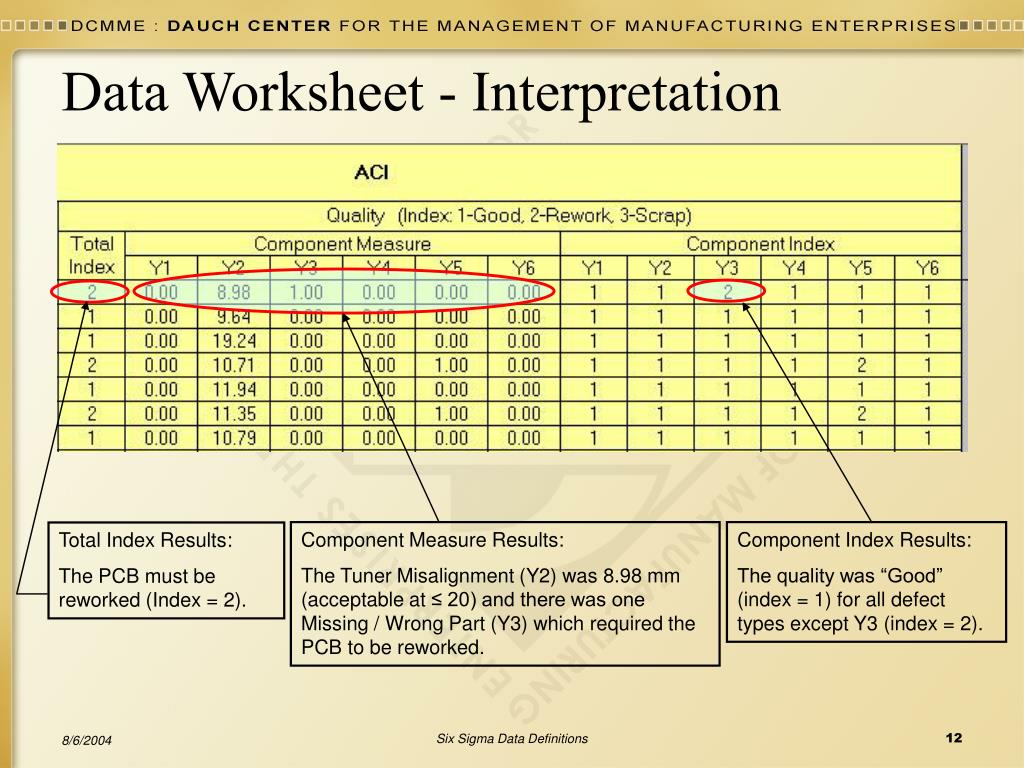The height and width of the screenshot is (768, 1024).
Task: Click the "Component Index" group header
Action: click(x=760, y=244)
